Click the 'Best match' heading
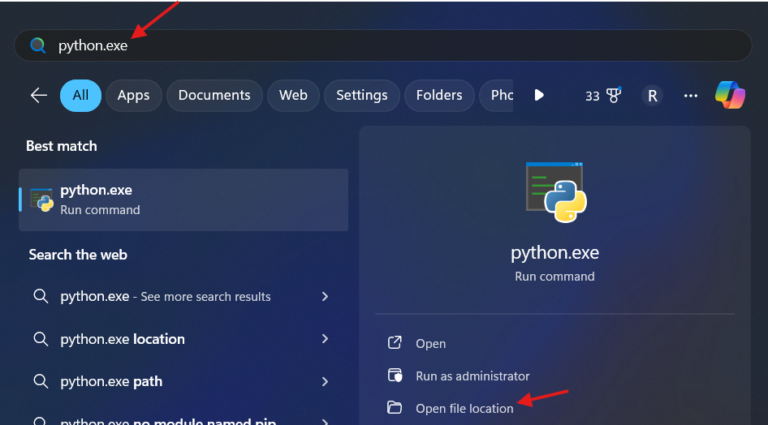 point(61,146)
